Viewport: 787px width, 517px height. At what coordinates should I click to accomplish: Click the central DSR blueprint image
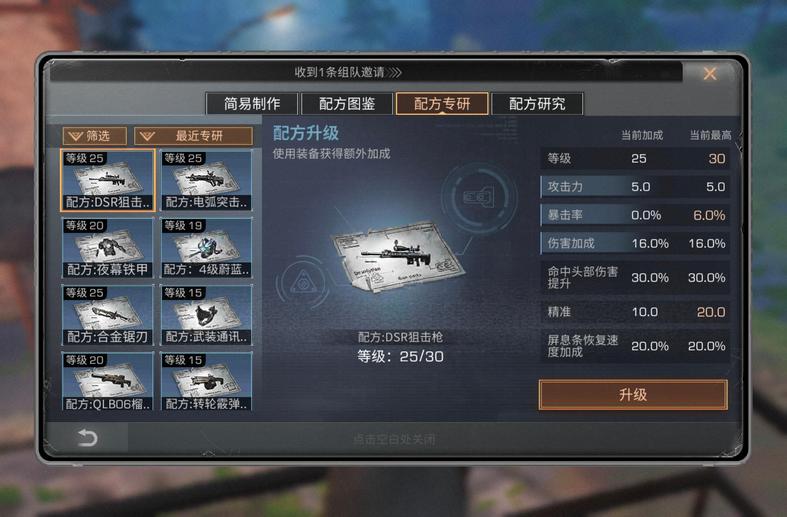coord(398,258)
